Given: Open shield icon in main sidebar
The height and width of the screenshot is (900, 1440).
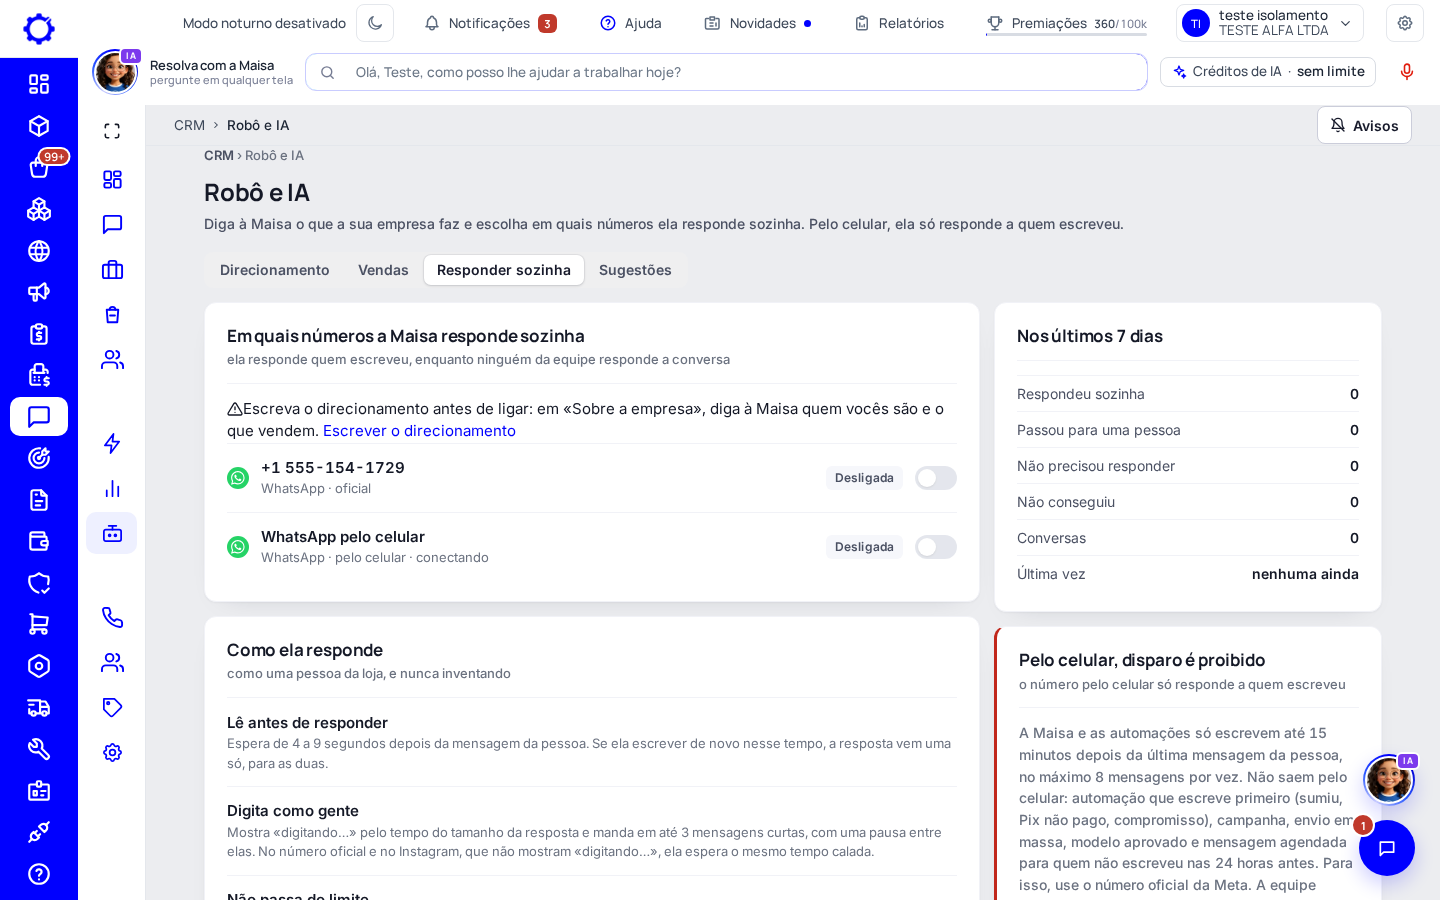Looking at the screenshot, I should click(x=39, y=583).
